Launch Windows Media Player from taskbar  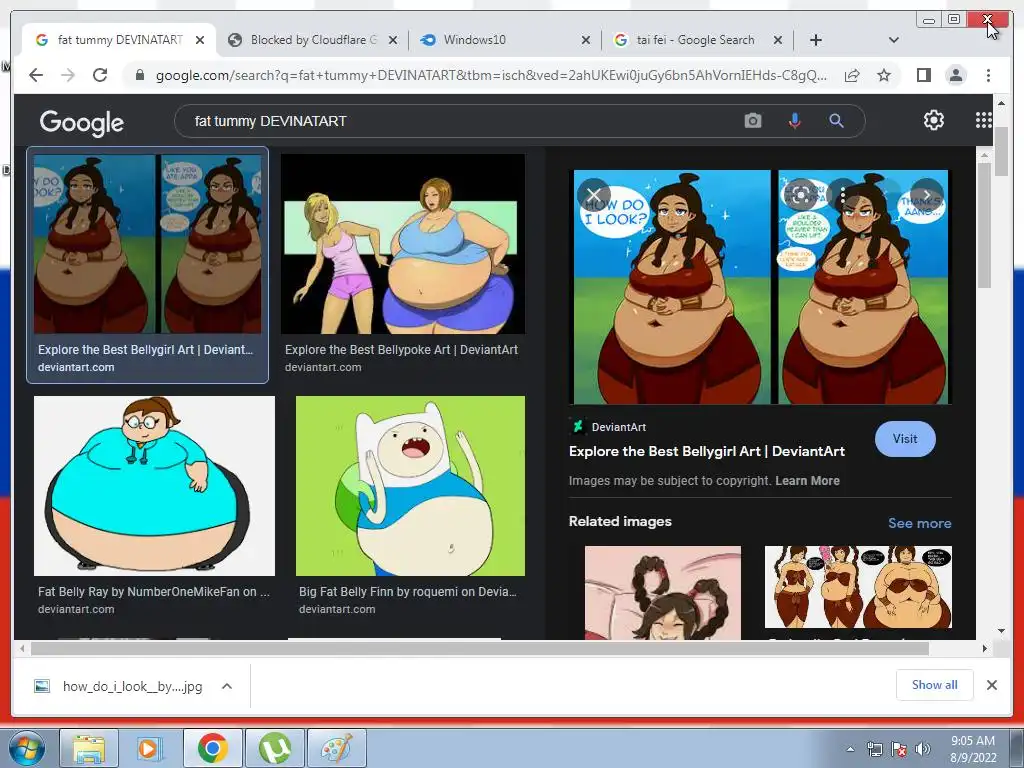tap(150, 749)
